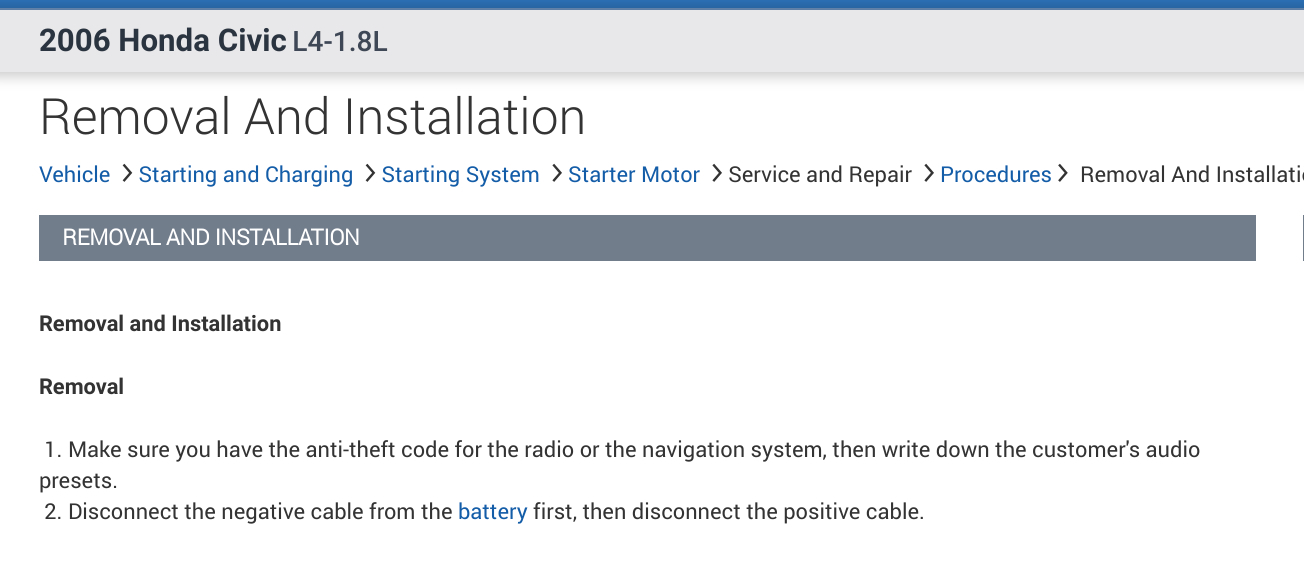Open the Procedures breadcrumb link
The image size is (1304, 569).
[995, 175]
